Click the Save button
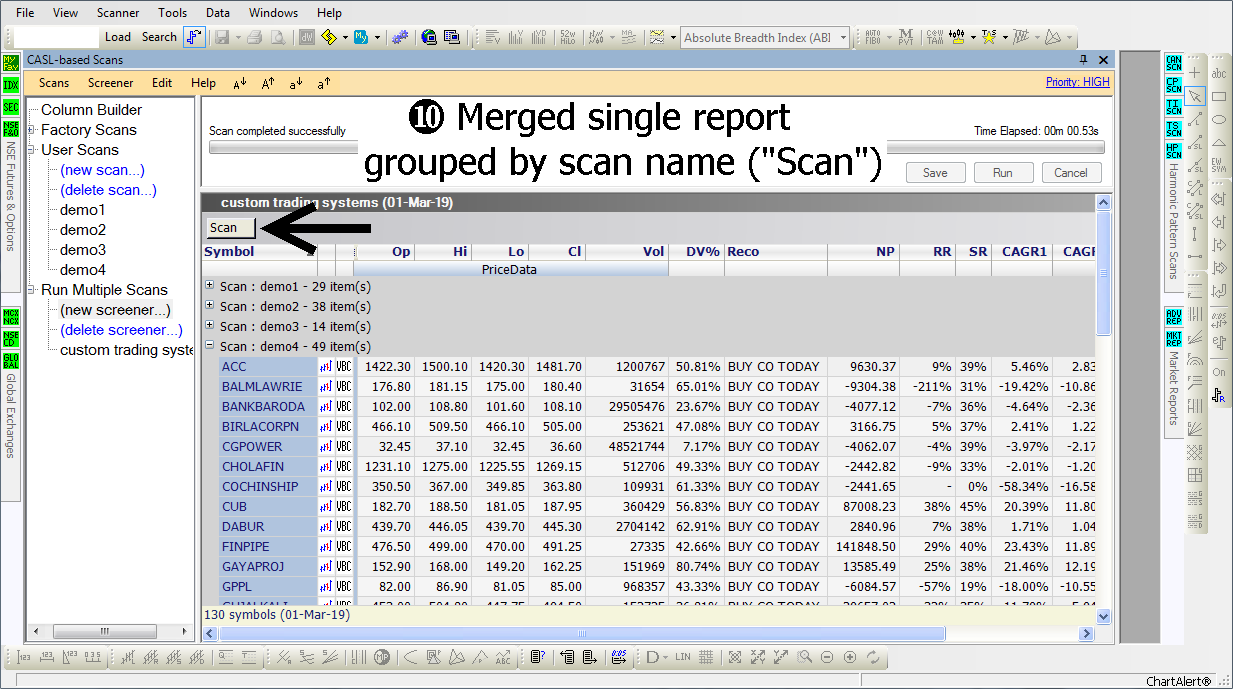The width and height of the screenshot is (1233, 689). 935,173
